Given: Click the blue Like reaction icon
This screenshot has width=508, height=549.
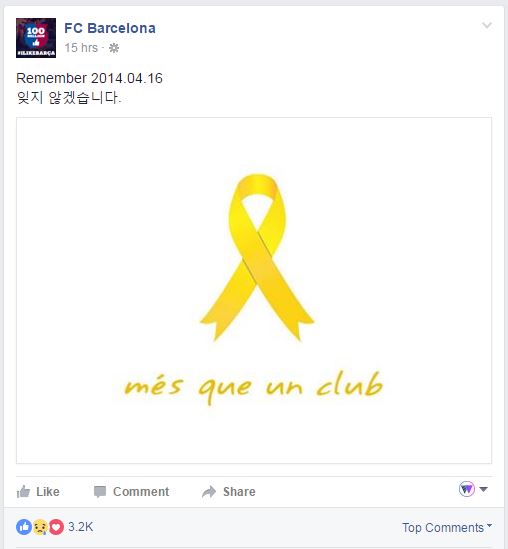Looking at the screenshot, I should pyautogui.click(x=24, y=527).
